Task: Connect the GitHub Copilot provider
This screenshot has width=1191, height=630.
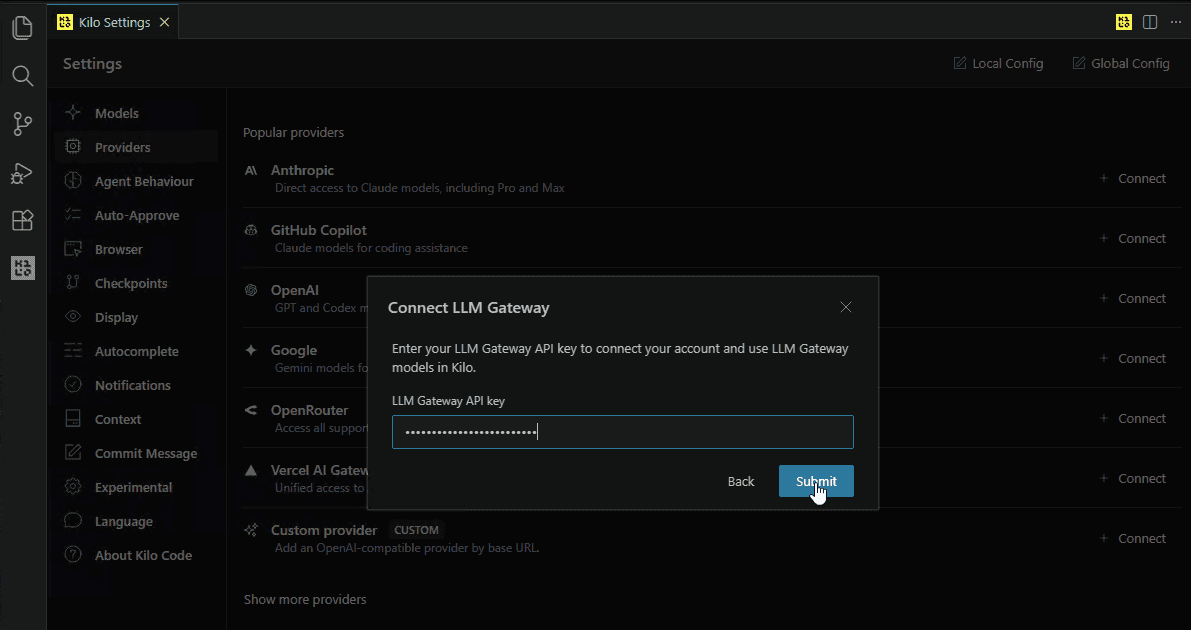Action: [1133, 239]
